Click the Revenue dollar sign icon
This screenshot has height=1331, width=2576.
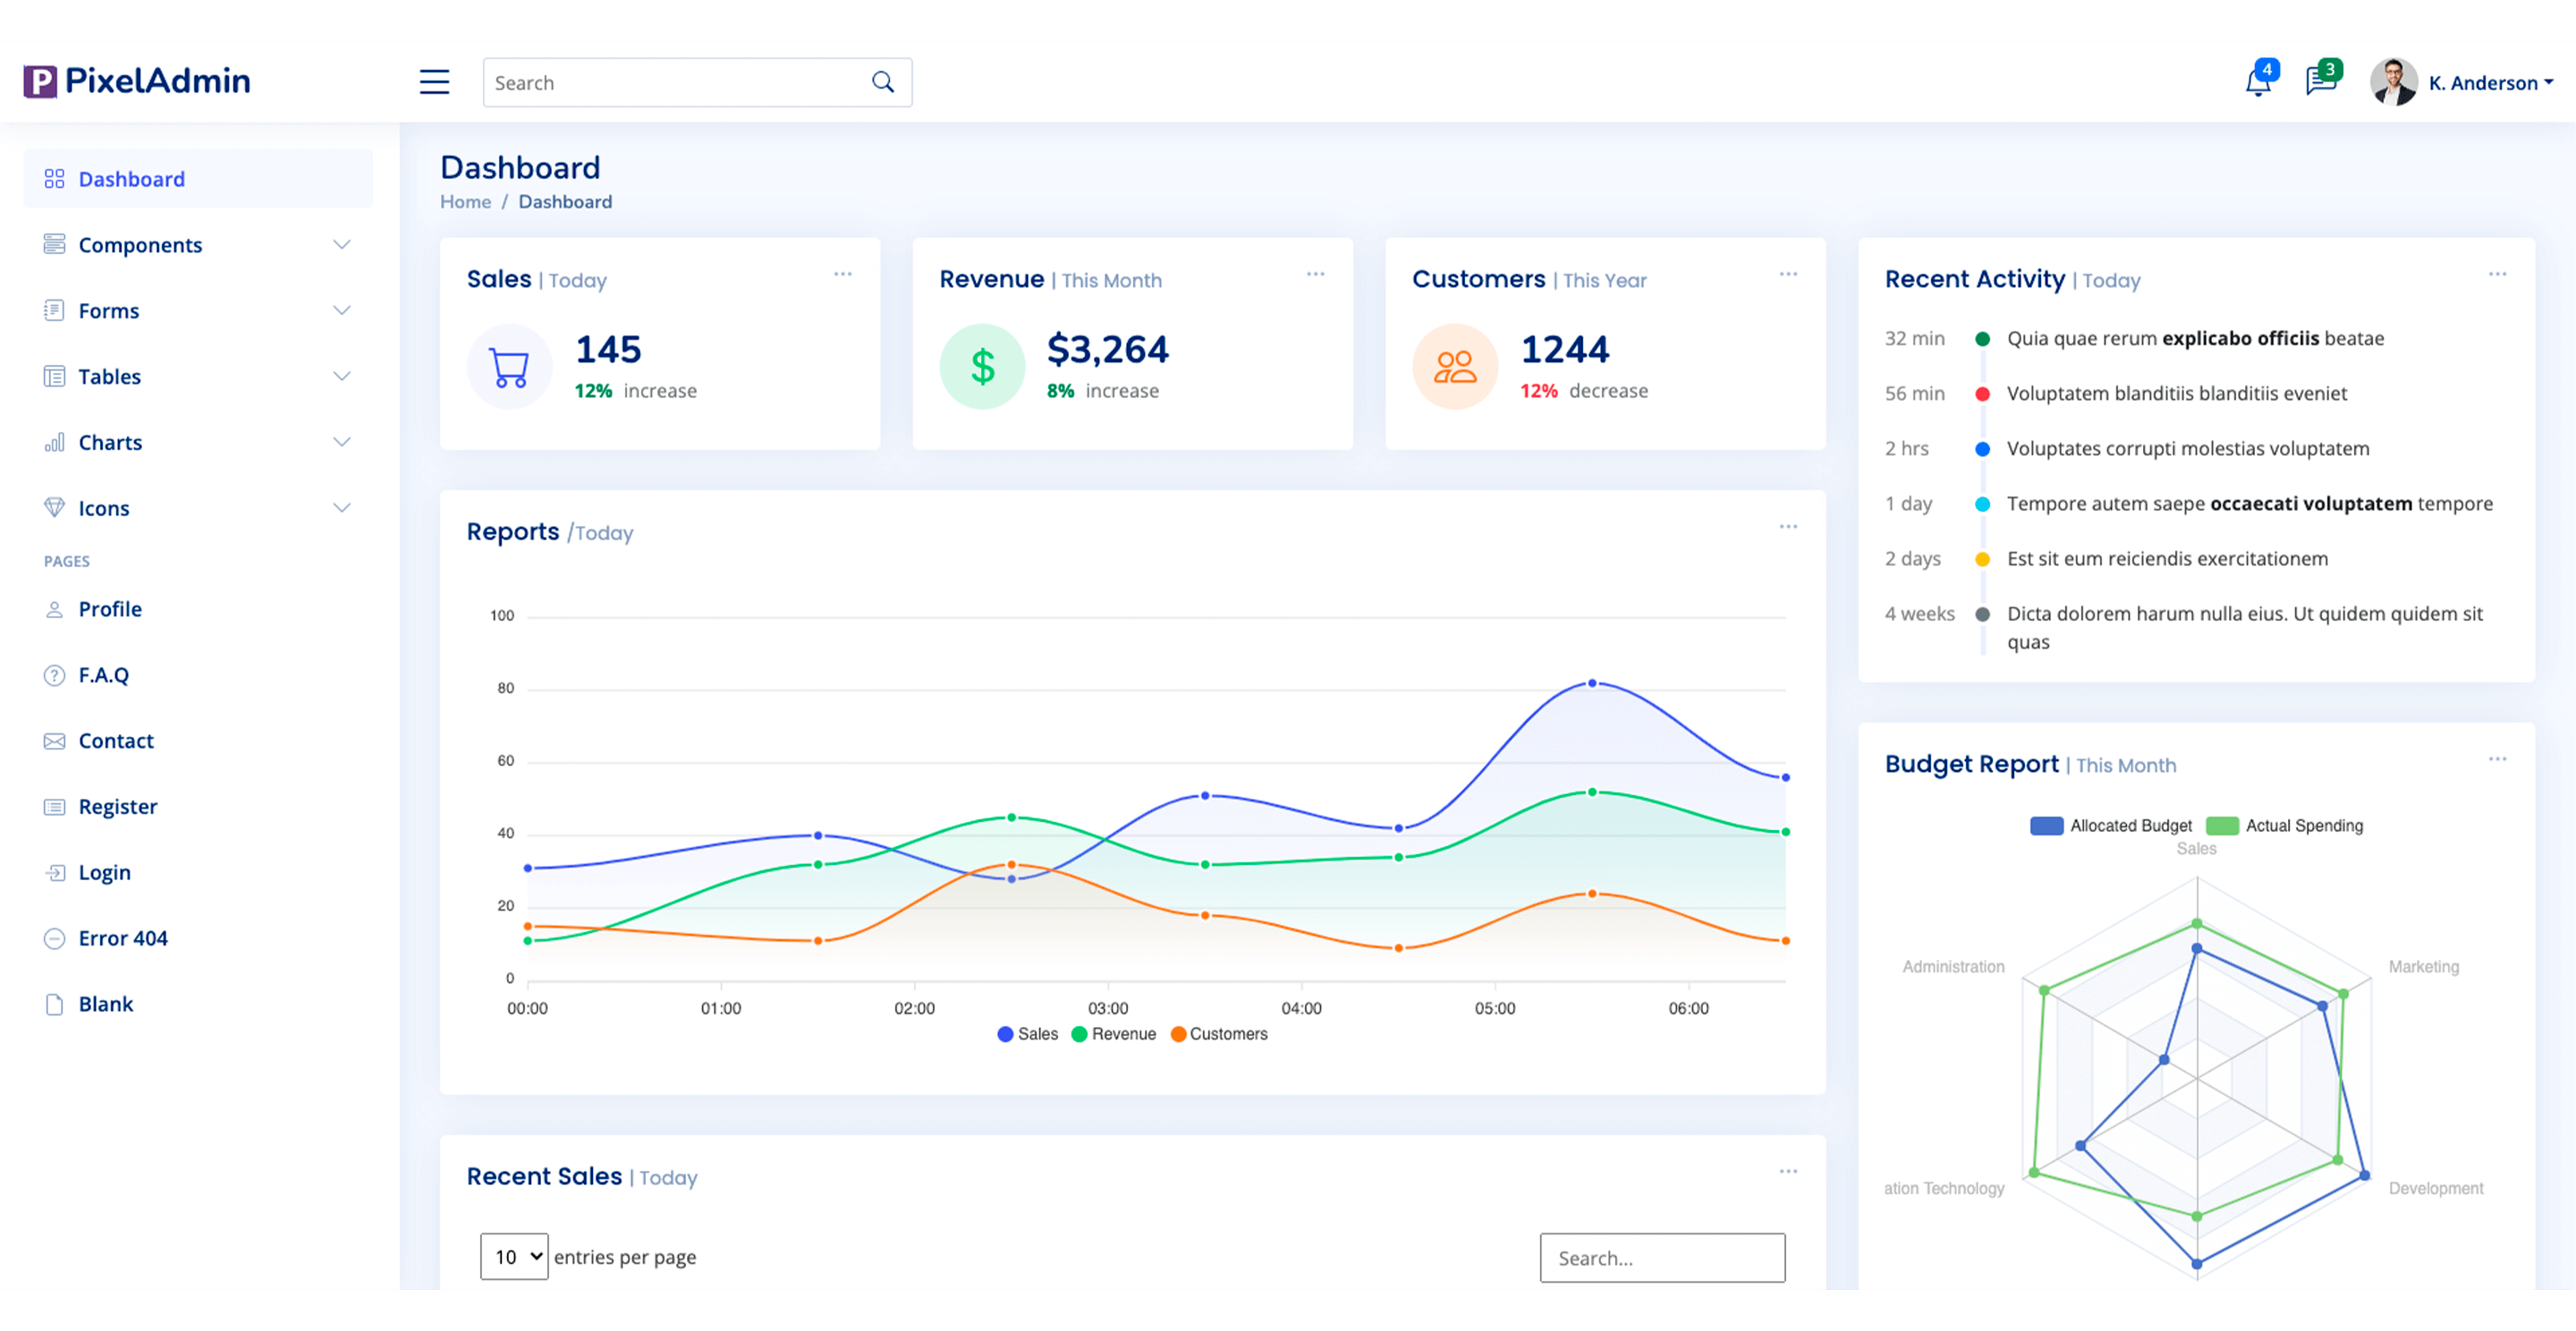982,367
